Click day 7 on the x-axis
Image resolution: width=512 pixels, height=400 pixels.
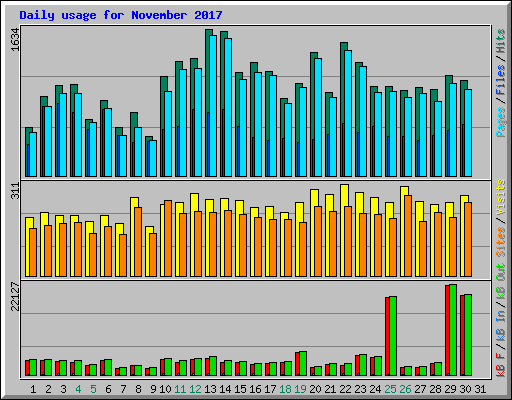click(x=123, y=389)
